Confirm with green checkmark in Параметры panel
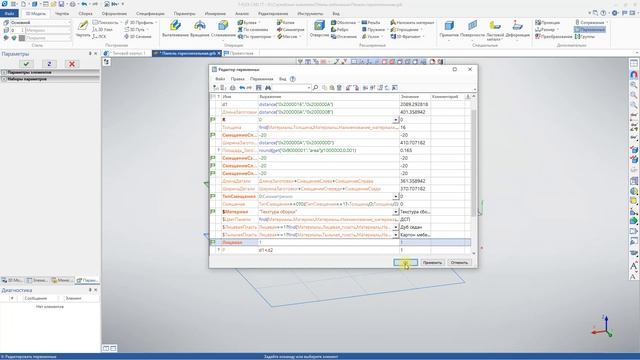 pos(27,64)
